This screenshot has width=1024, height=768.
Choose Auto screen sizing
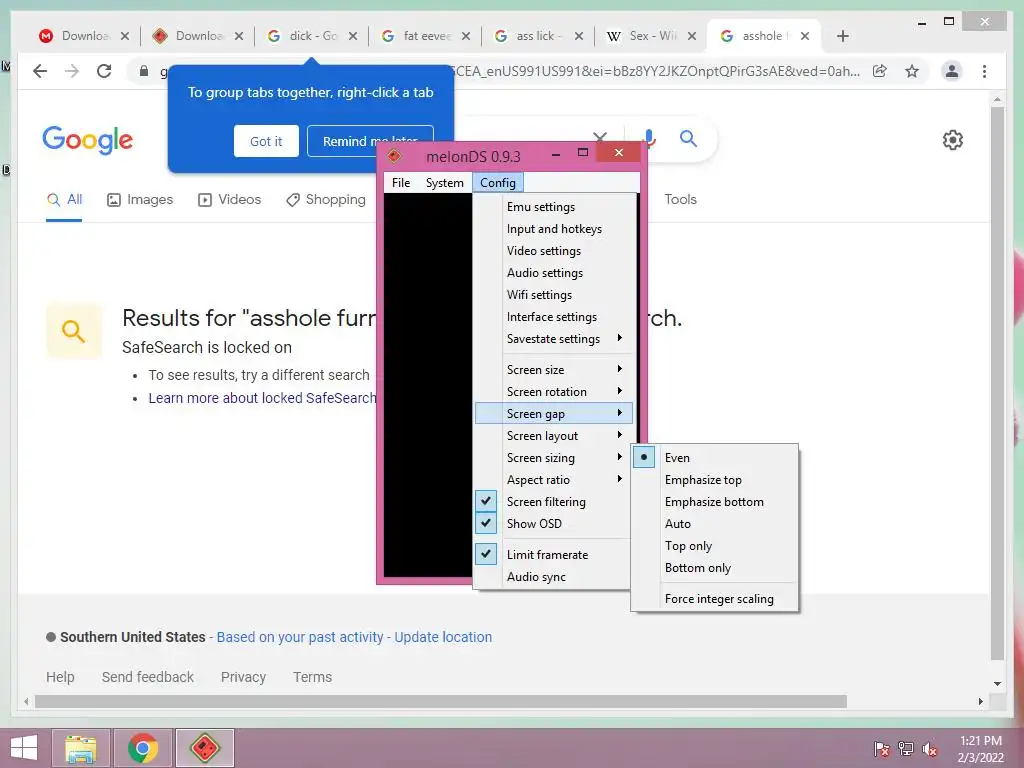(x=714, y=524)
